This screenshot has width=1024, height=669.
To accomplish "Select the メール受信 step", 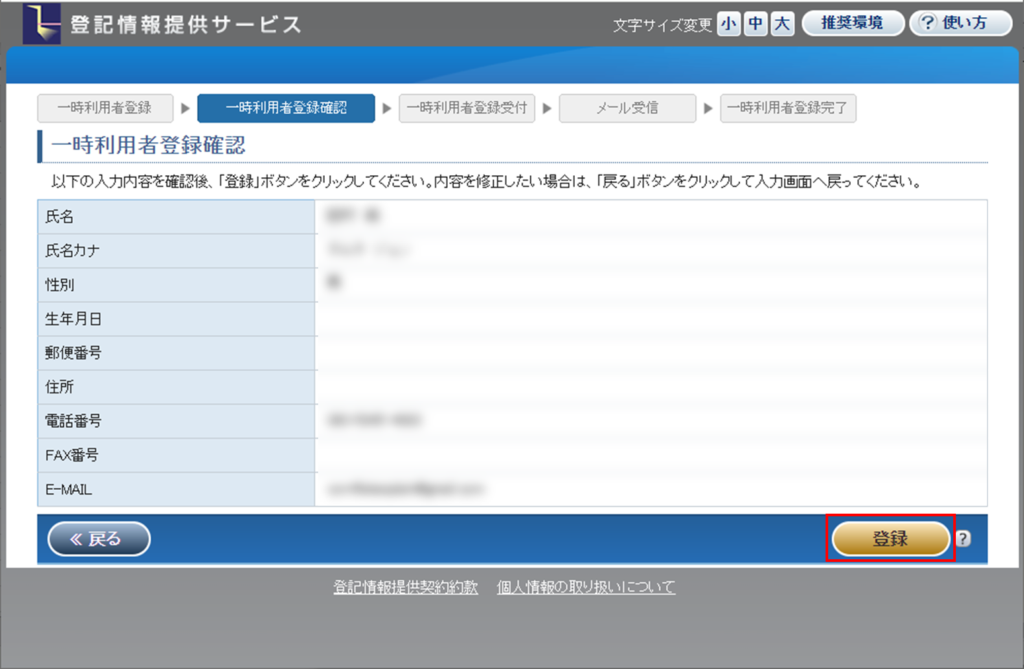I will coord(627,108).
